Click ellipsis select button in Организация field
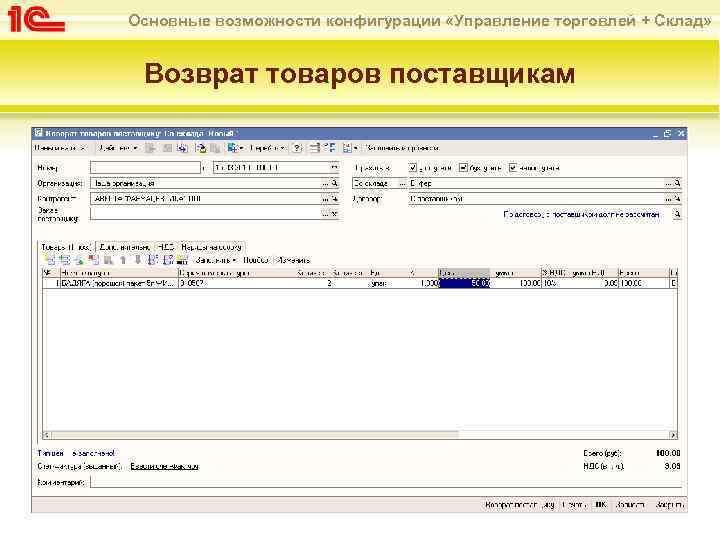 pos(325,183)
